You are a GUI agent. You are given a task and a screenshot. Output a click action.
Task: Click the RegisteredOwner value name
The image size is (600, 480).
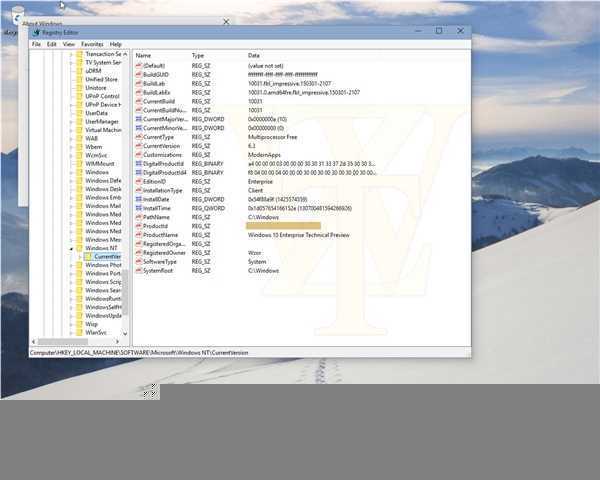tap(164, 253)
